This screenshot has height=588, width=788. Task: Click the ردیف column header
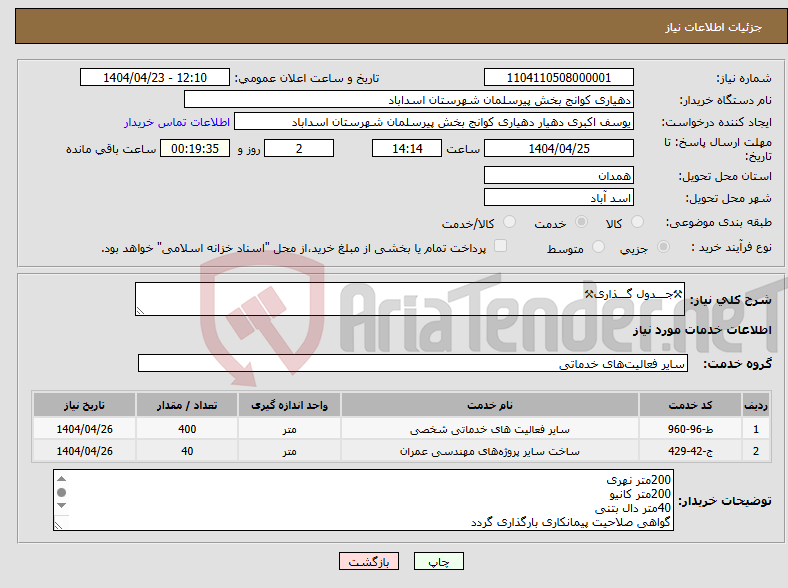tap(756, 405)
